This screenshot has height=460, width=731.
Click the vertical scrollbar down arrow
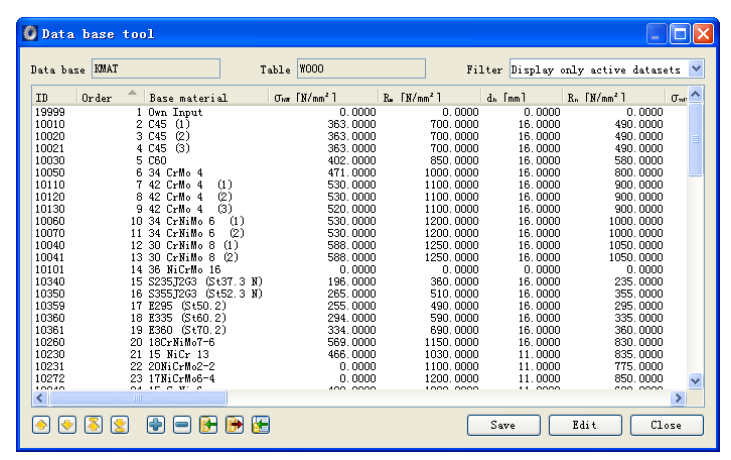tap(695, 380)
